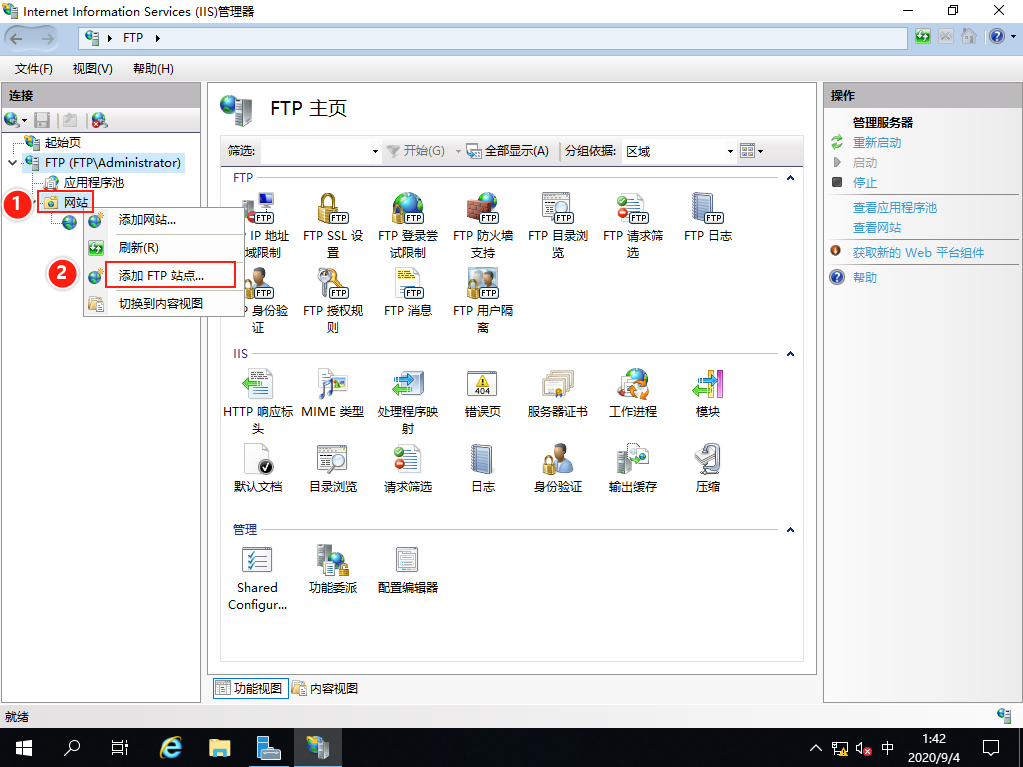The image size is (1023, 767).
Task: Switch to 功能视图 tab
Action: click(251, 688)
